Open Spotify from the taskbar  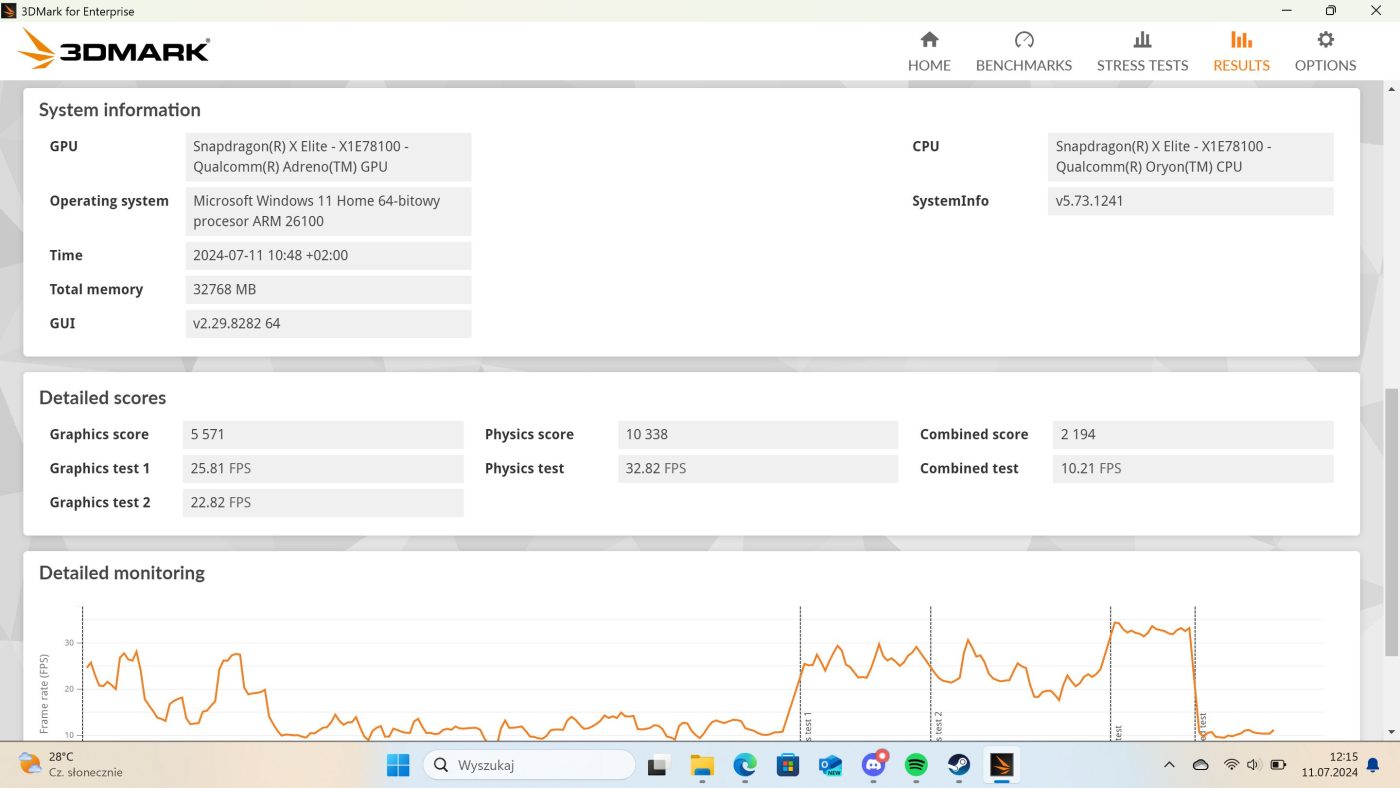[x=916, y=765]
